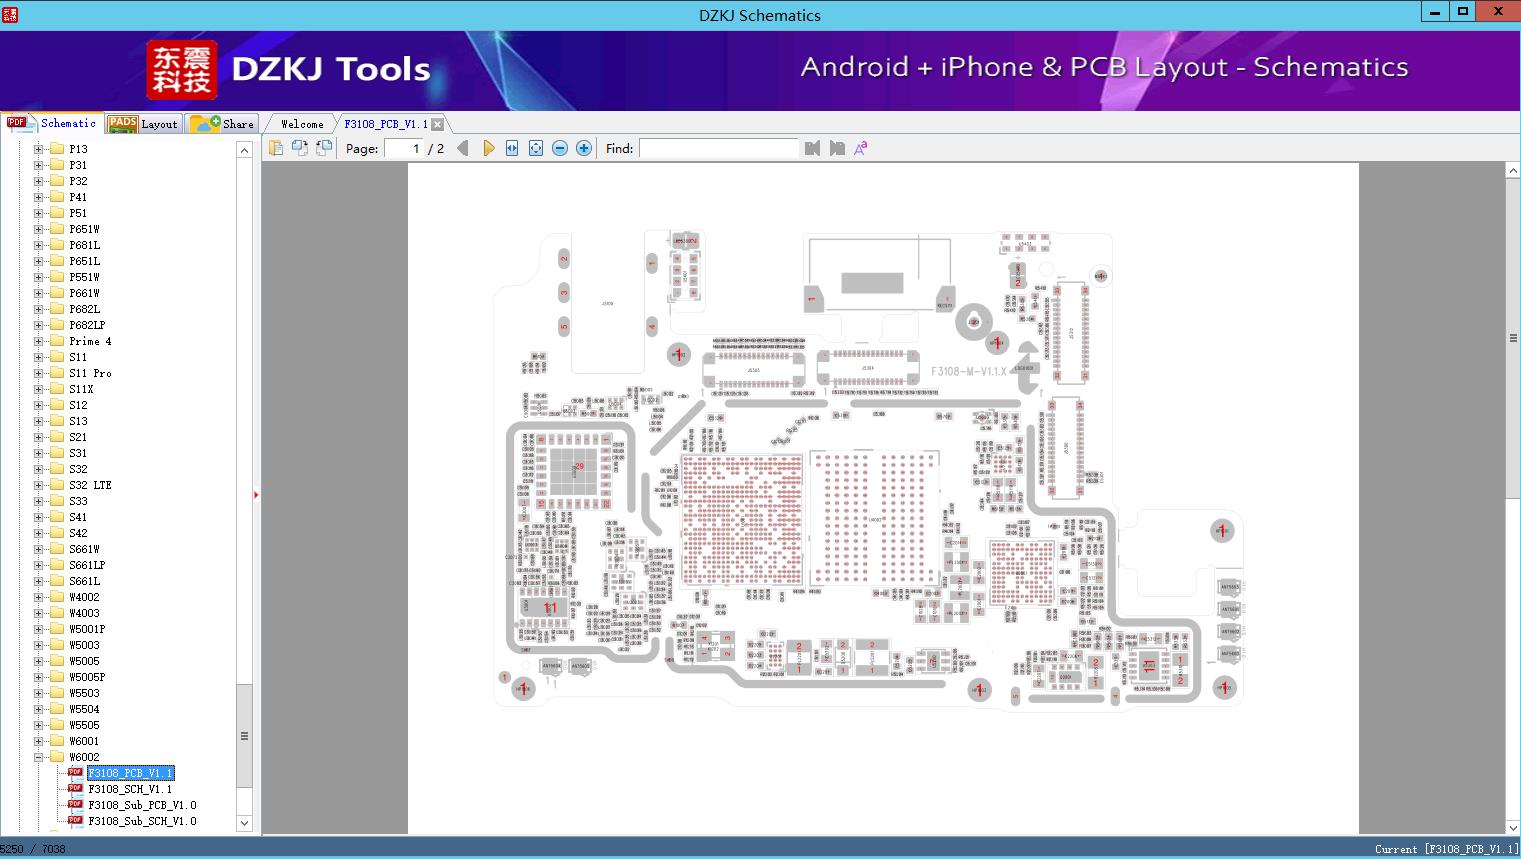
Task: Go to the next page arrow
Action: tap(488, 148)
